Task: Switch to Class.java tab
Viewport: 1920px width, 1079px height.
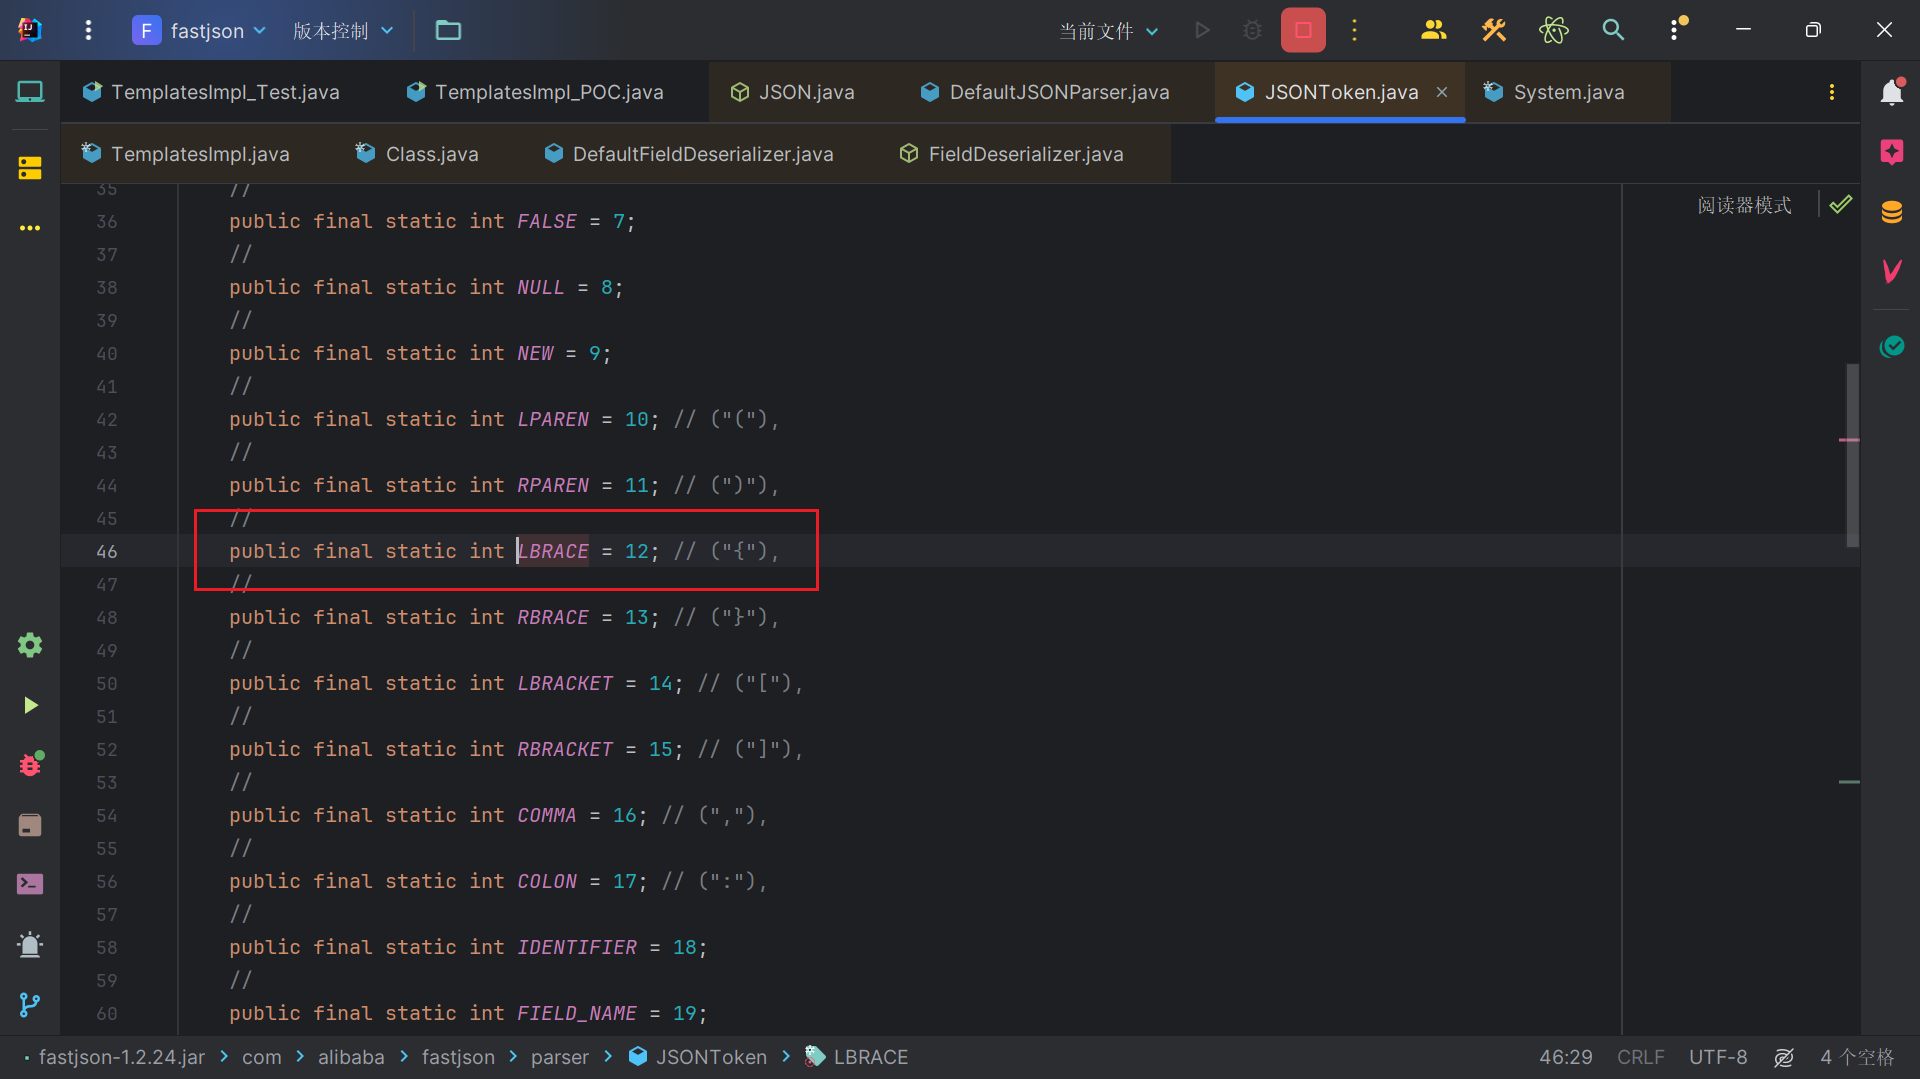Action: coord(418,154)
